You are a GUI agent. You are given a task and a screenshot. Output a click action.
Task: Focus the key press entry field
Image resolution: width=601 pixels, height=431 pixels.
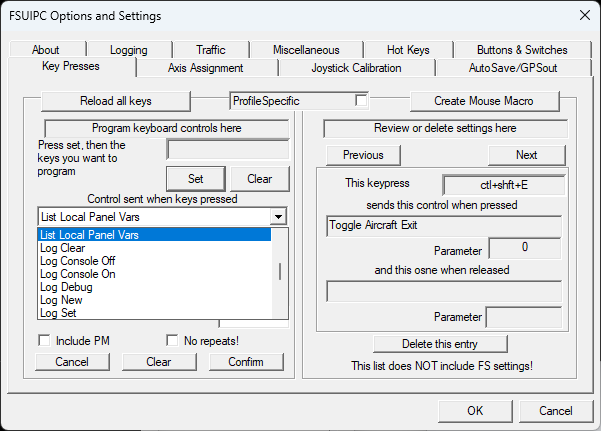tap(228, 150)
